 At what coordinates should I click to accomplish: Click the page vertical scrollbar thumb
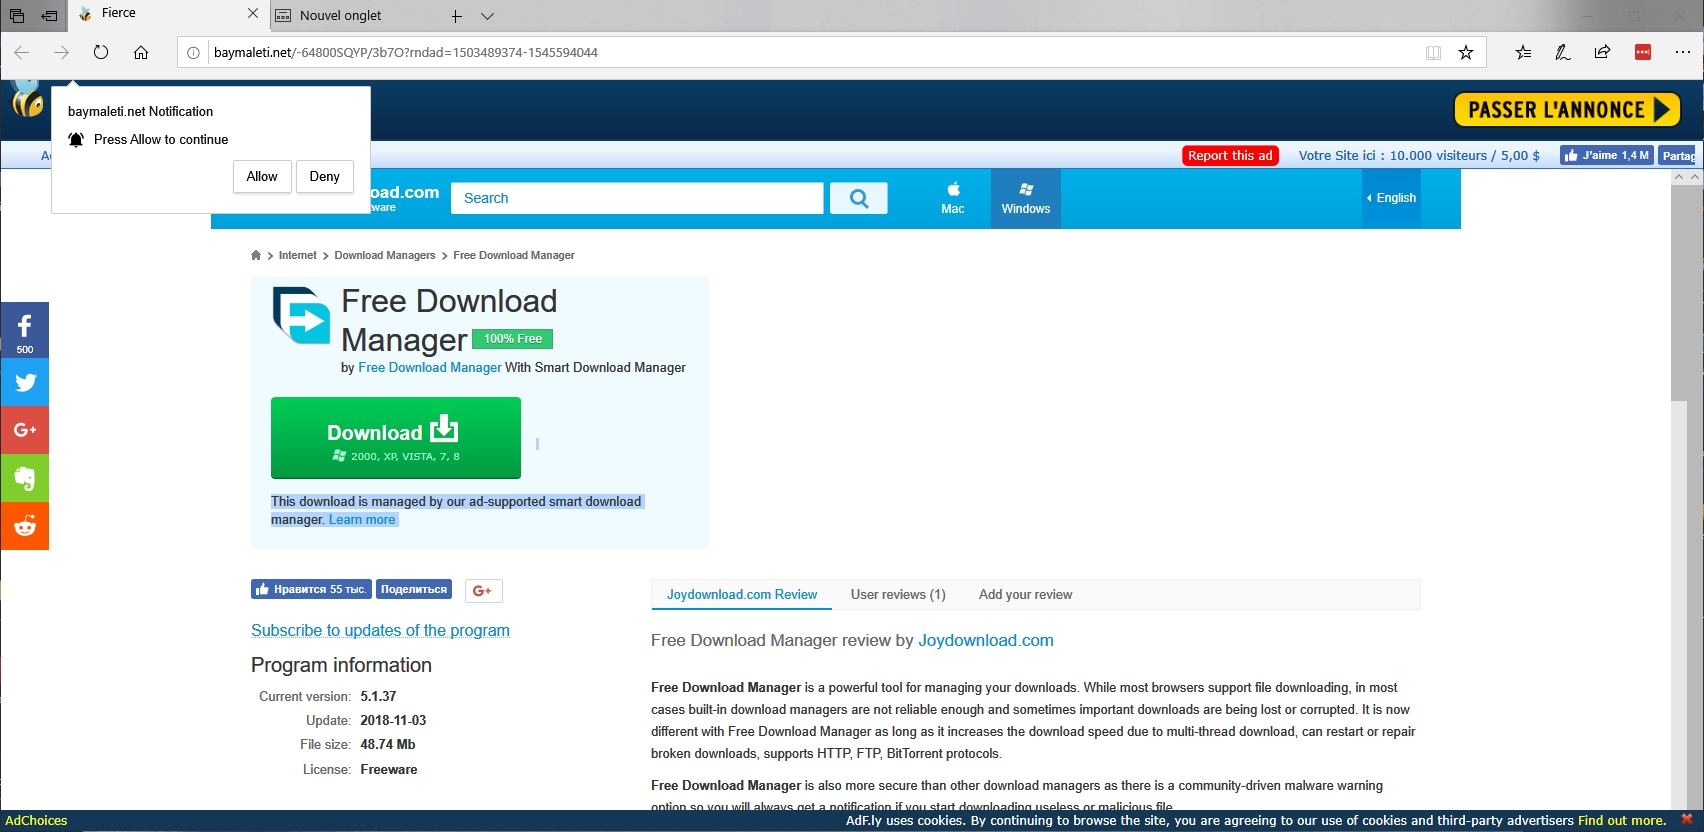[x=1679, y=292]
